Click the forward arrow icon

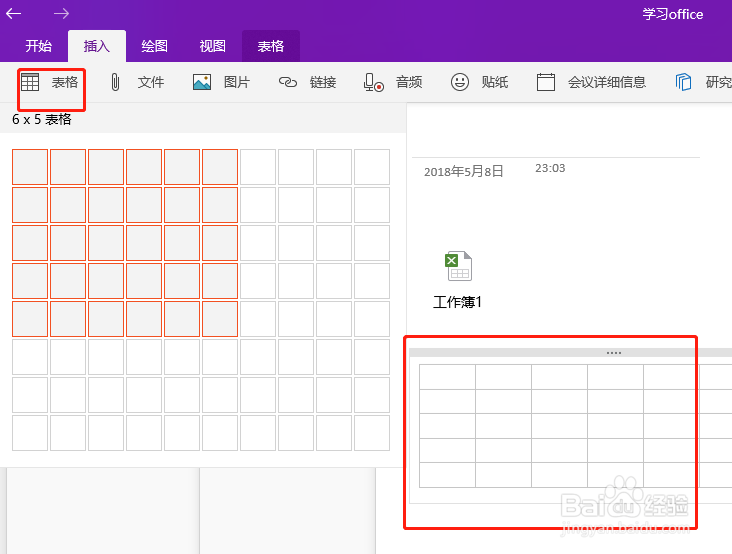(61, 14)
